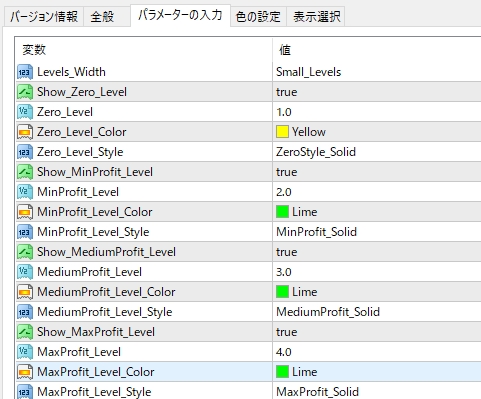This screenshot has height=399, width=481.
Task: Select the MinProfit_Level_Style variable name
Action: [x=93, y=232]
